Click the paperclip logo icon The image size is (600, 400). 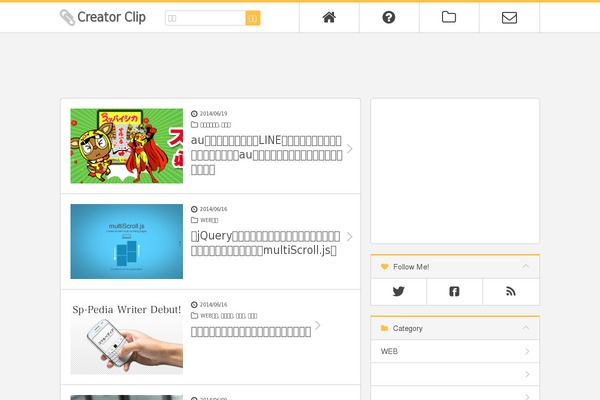[67, 18]
